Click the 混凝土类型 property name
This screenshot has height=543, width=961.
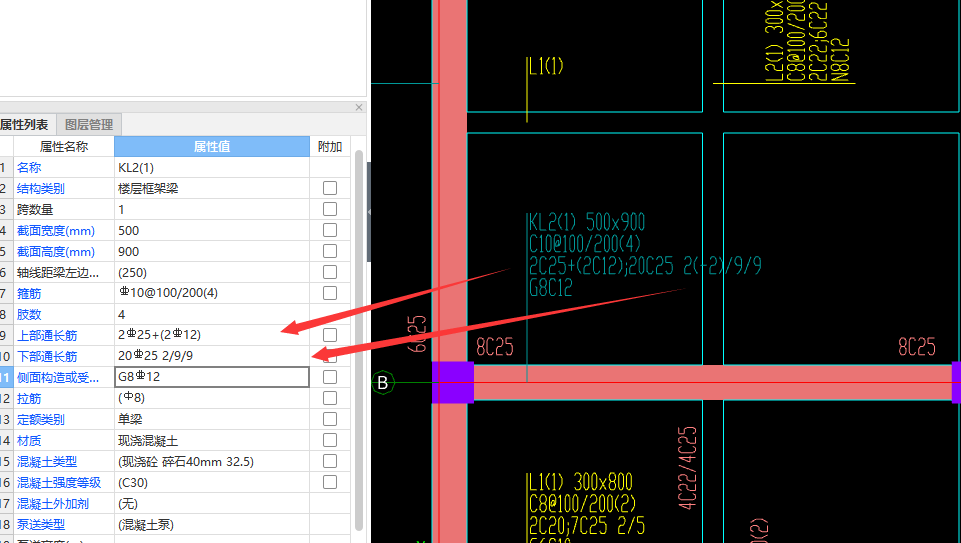tap(47, 461)
